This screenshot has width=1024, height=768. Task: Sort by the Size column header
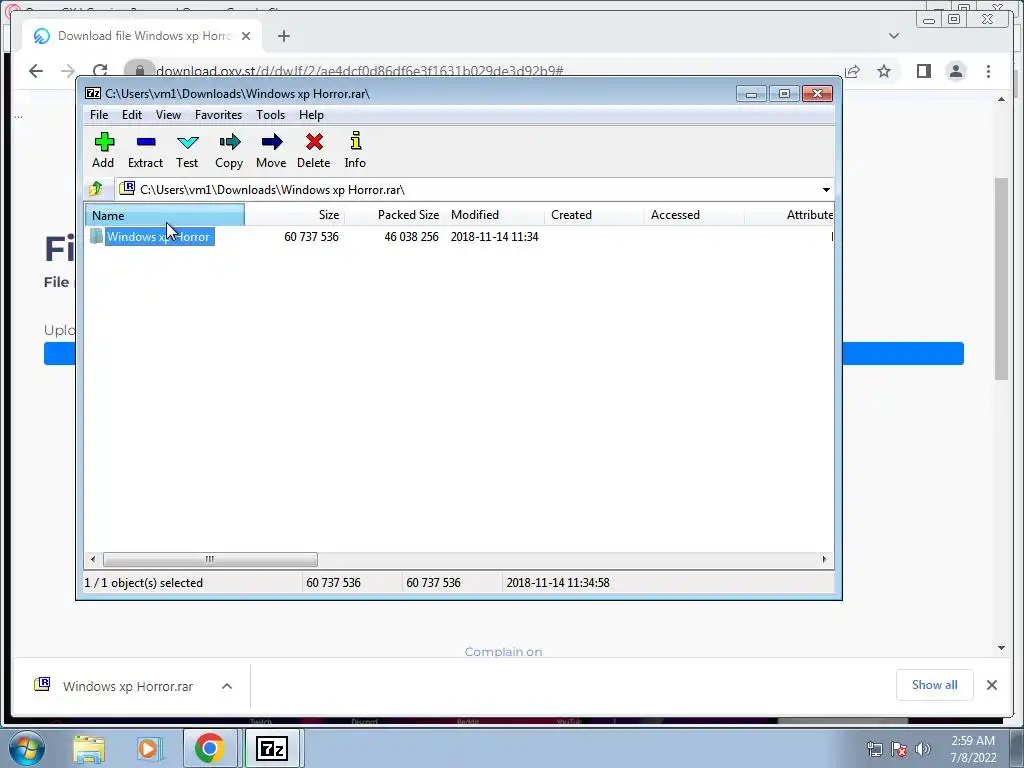(x=295, y=215)
